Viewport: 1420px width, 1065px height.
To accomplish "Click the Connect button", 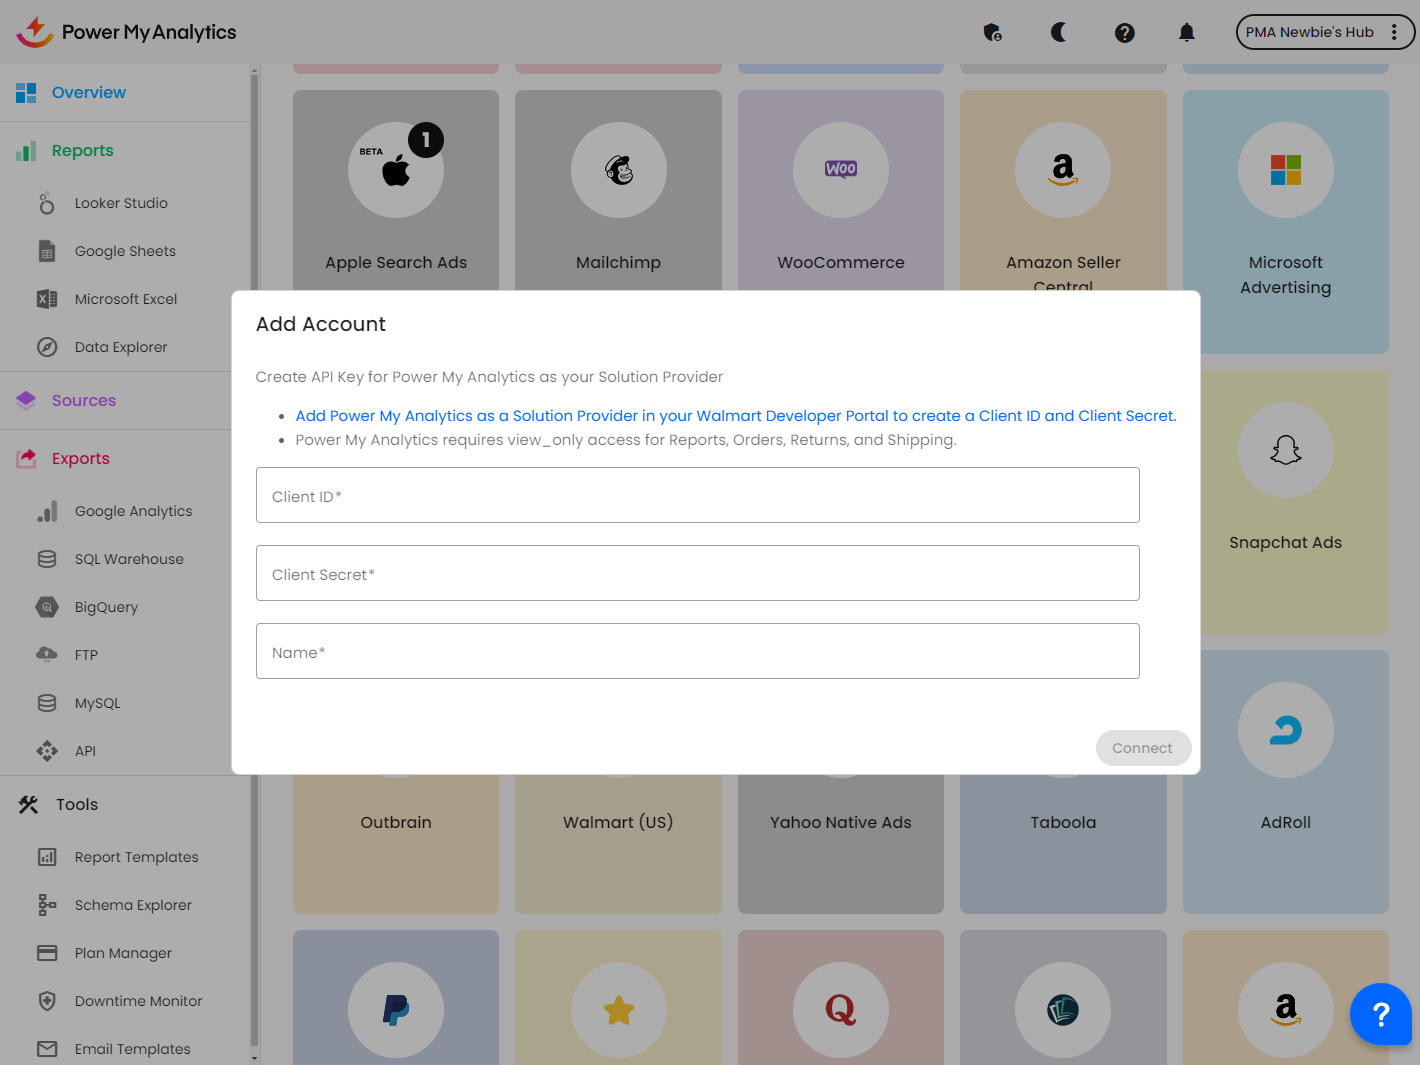I will (x=1142, y=748).
